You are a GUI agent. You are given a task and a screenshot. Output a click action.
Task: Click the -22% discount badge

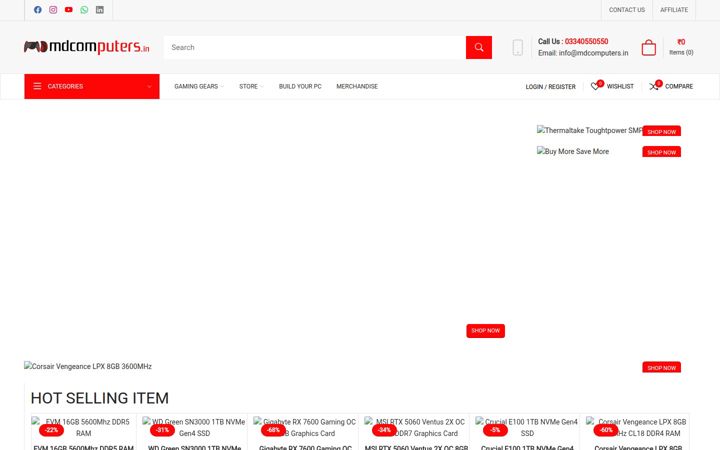(51, 430)
